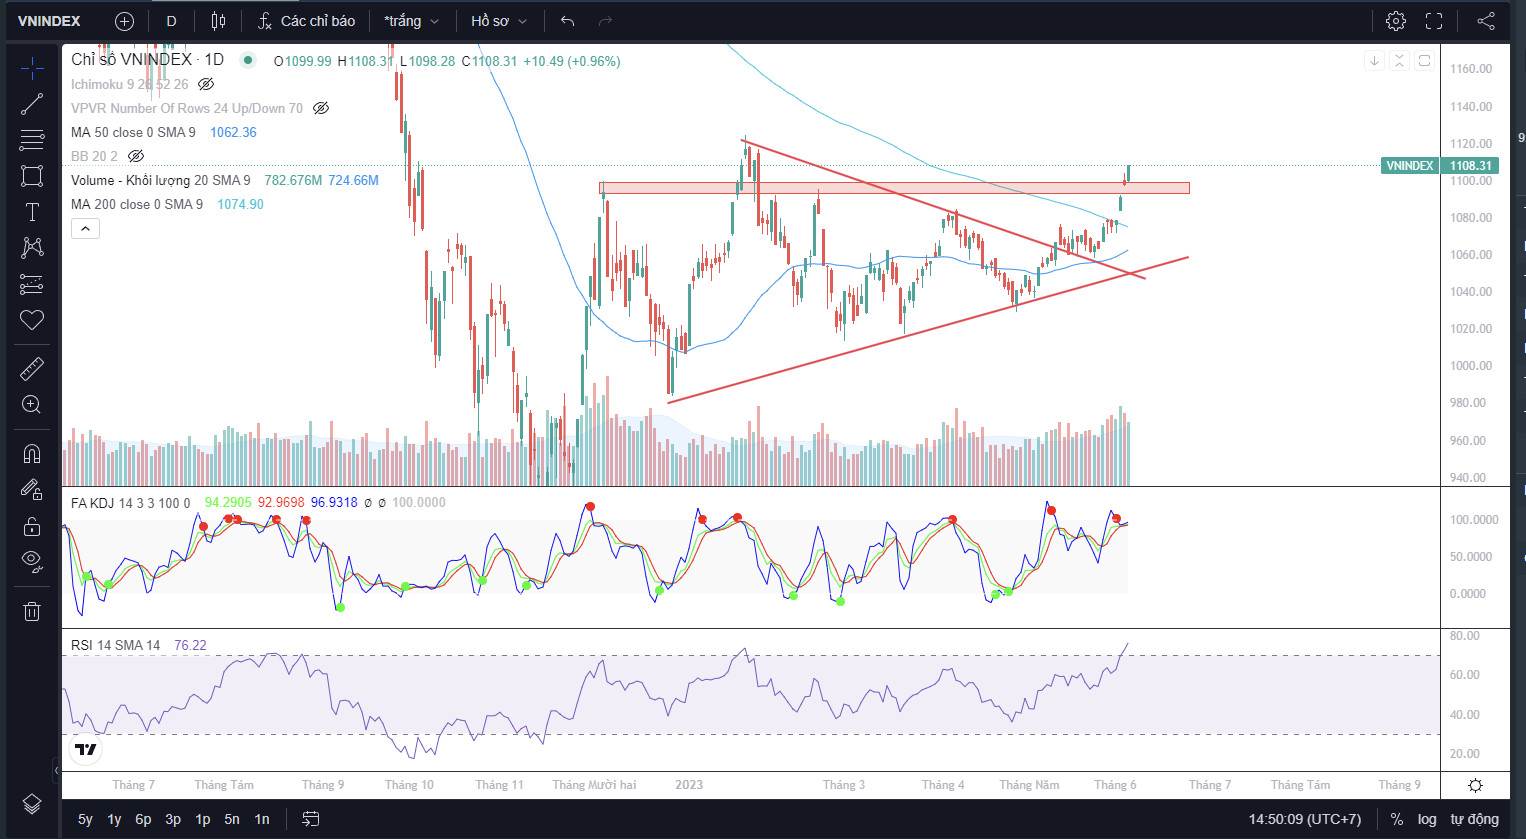
Task: Show the hidden BB 20 2 indicator
Action: point(136,156)
